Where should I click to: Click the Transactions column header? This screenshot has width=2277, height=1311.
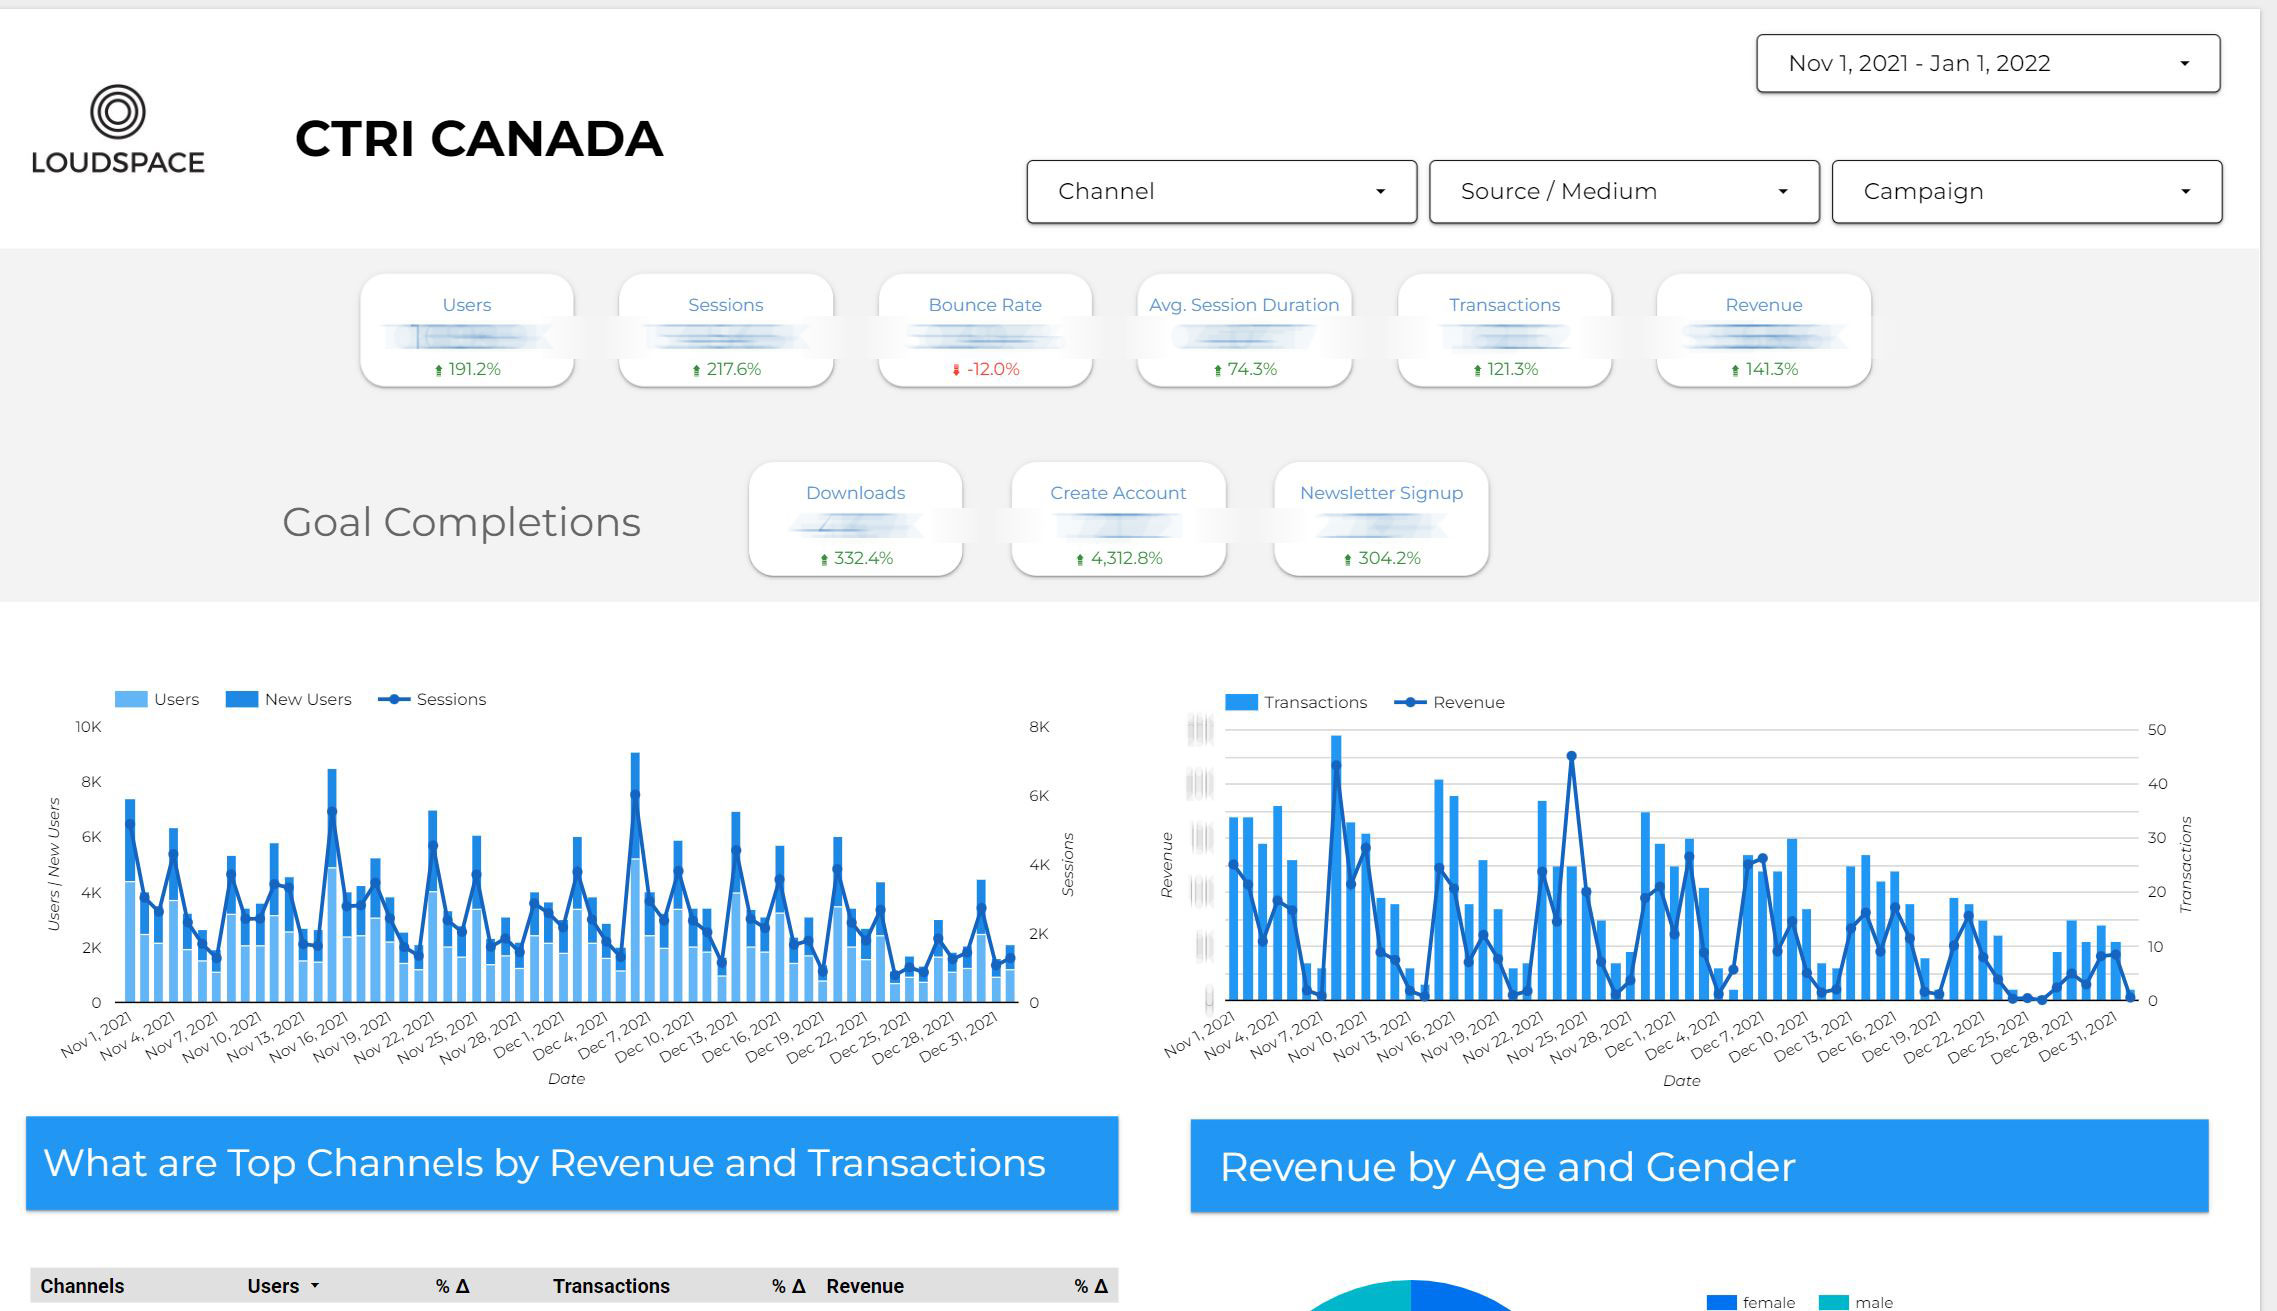[611, 1286]
